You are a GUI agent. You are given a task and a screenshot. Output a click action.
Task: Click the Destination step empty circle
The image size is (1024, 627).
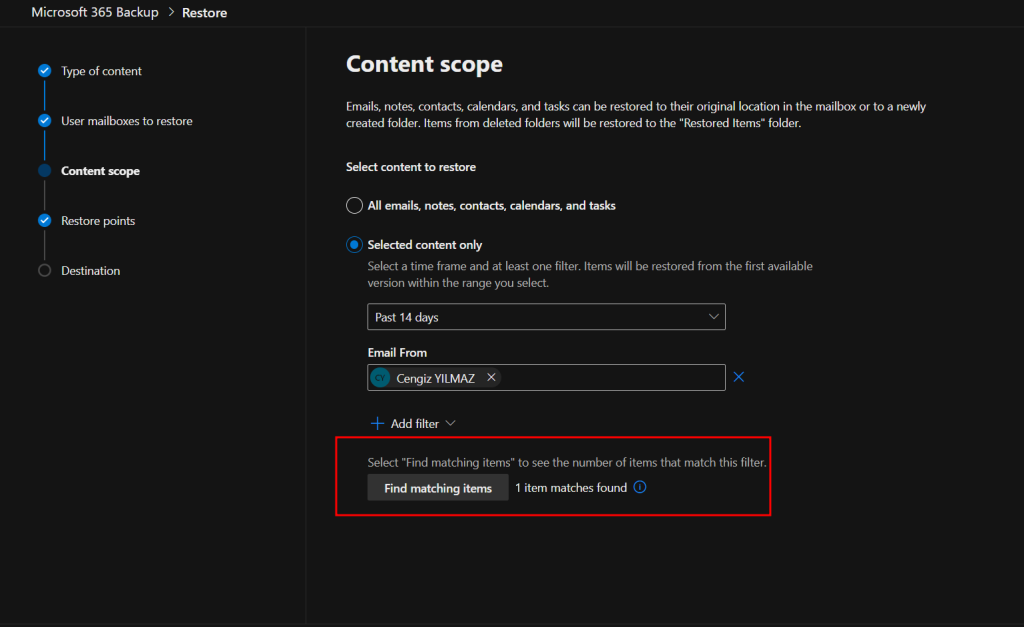click(44, 271)
